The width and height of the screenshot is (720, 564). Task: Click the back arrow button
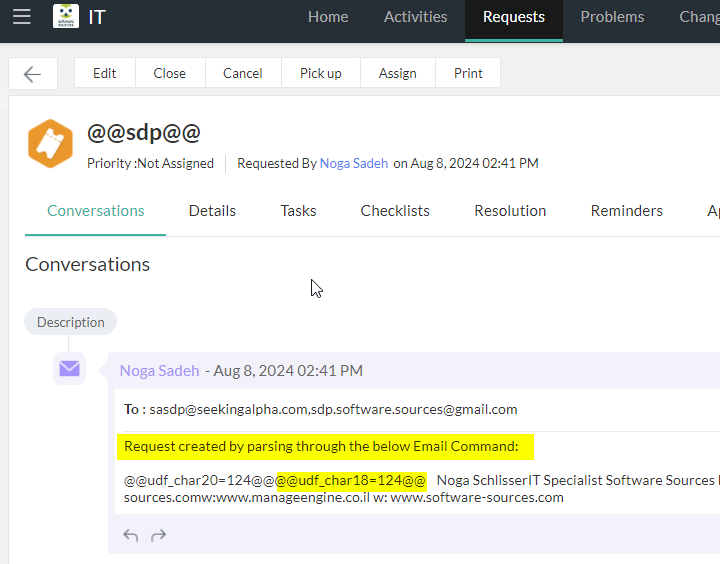click(x=32, y=73)
